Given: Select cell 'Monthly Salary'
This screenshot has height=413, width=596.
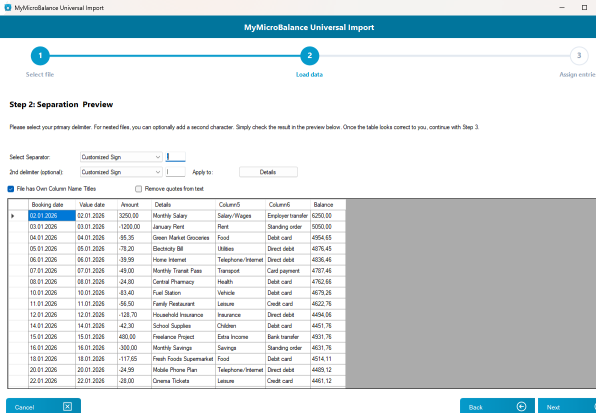Looking at the screenshot, I should point(183,216).
